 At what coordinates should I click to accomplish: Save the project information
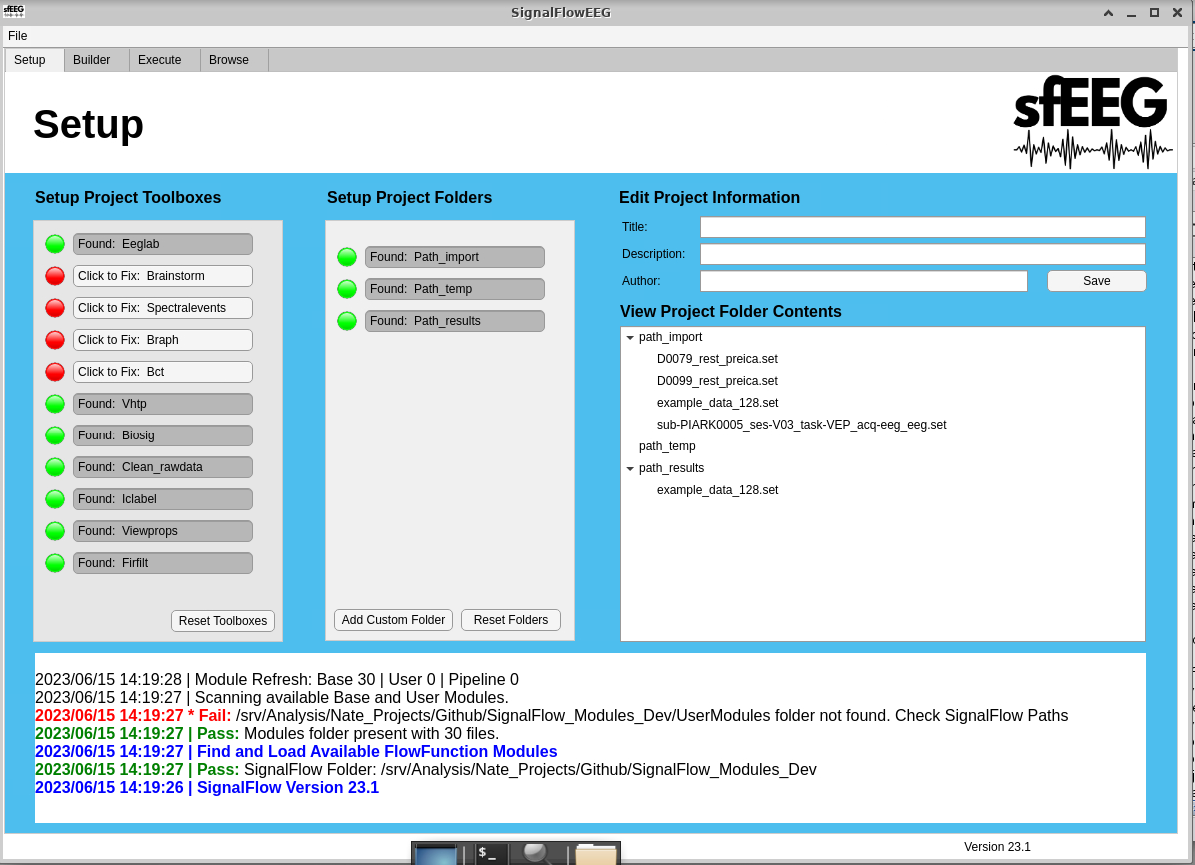1096,281
